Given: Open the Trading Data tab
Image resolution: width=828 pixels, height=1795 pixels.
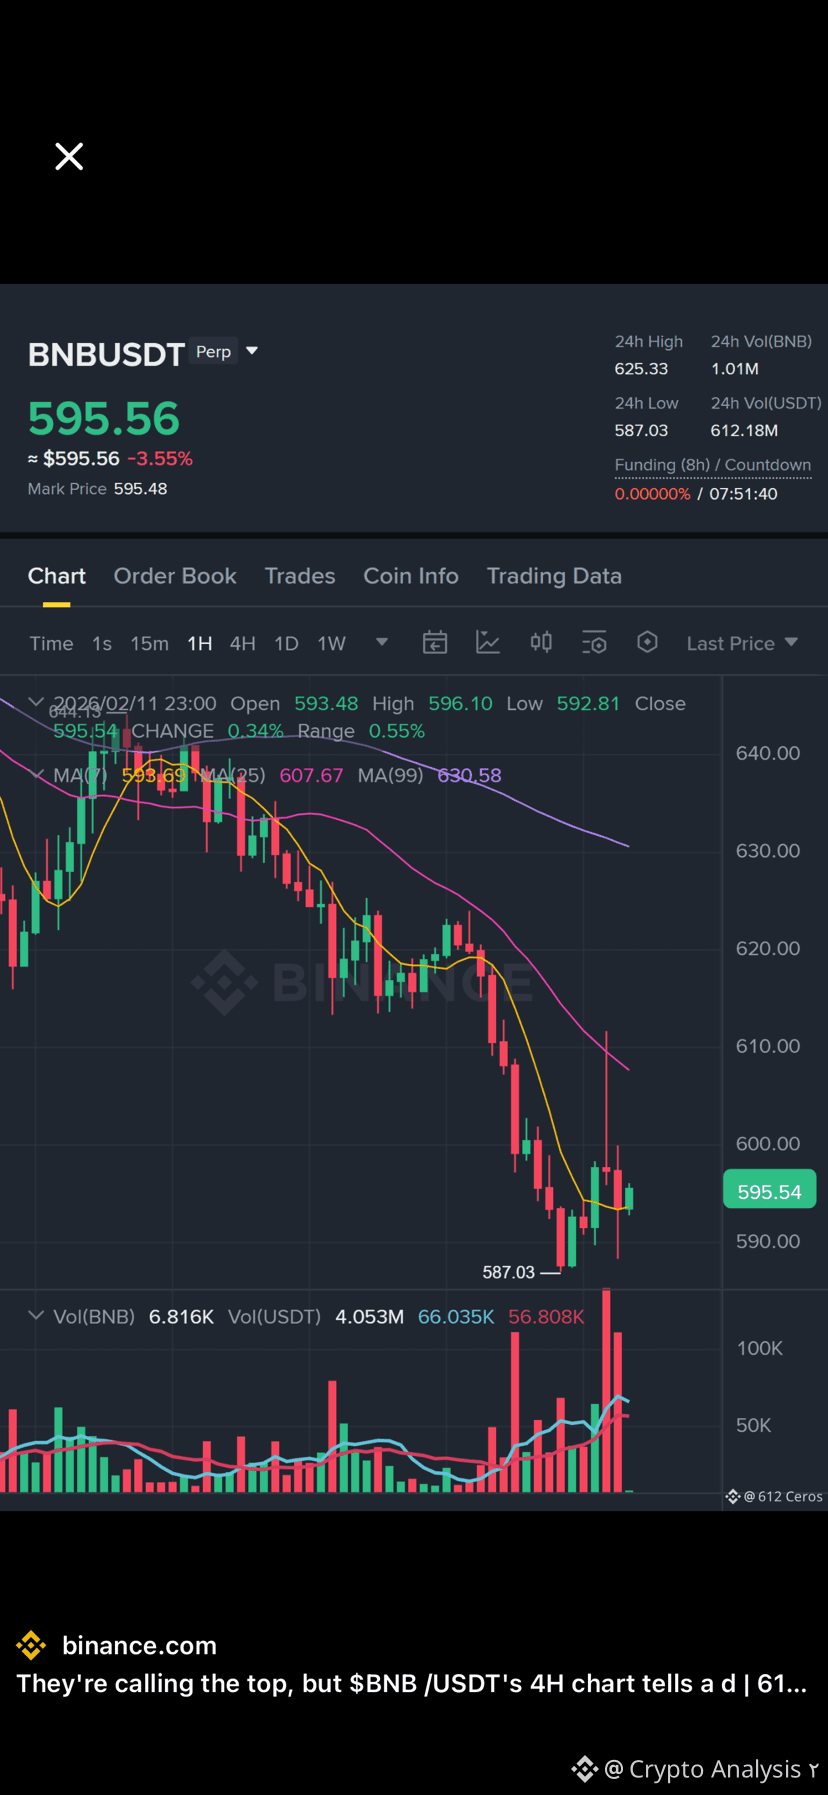Looking at the screenshot, I should [554, 576].
